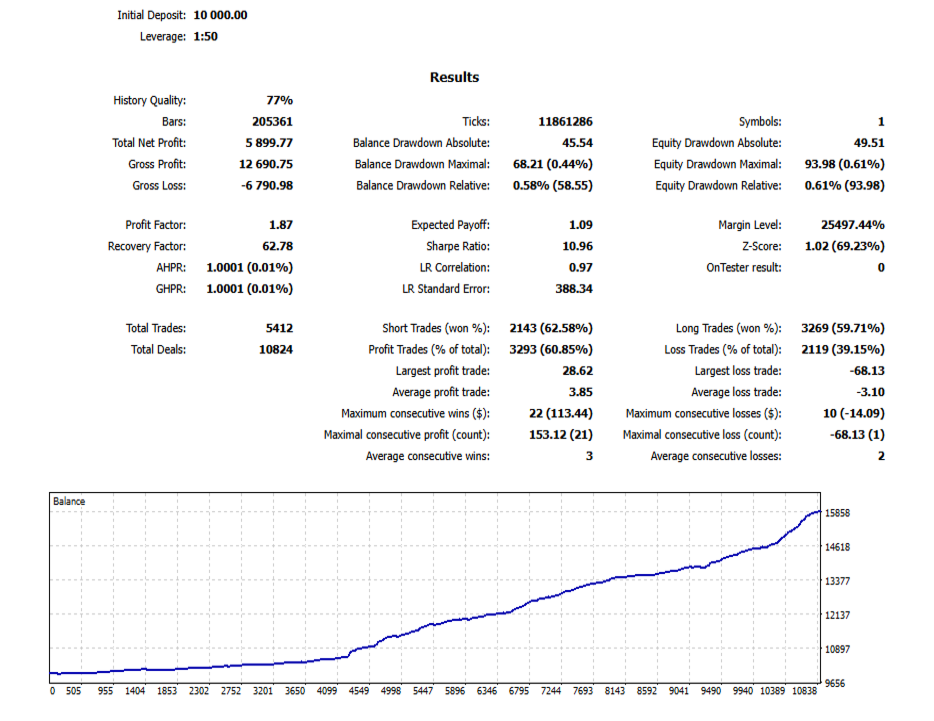This screenshot has width=934, height=721.
Task: Click the 5447 x-axis label on the chart
Action: click(423, 691)
